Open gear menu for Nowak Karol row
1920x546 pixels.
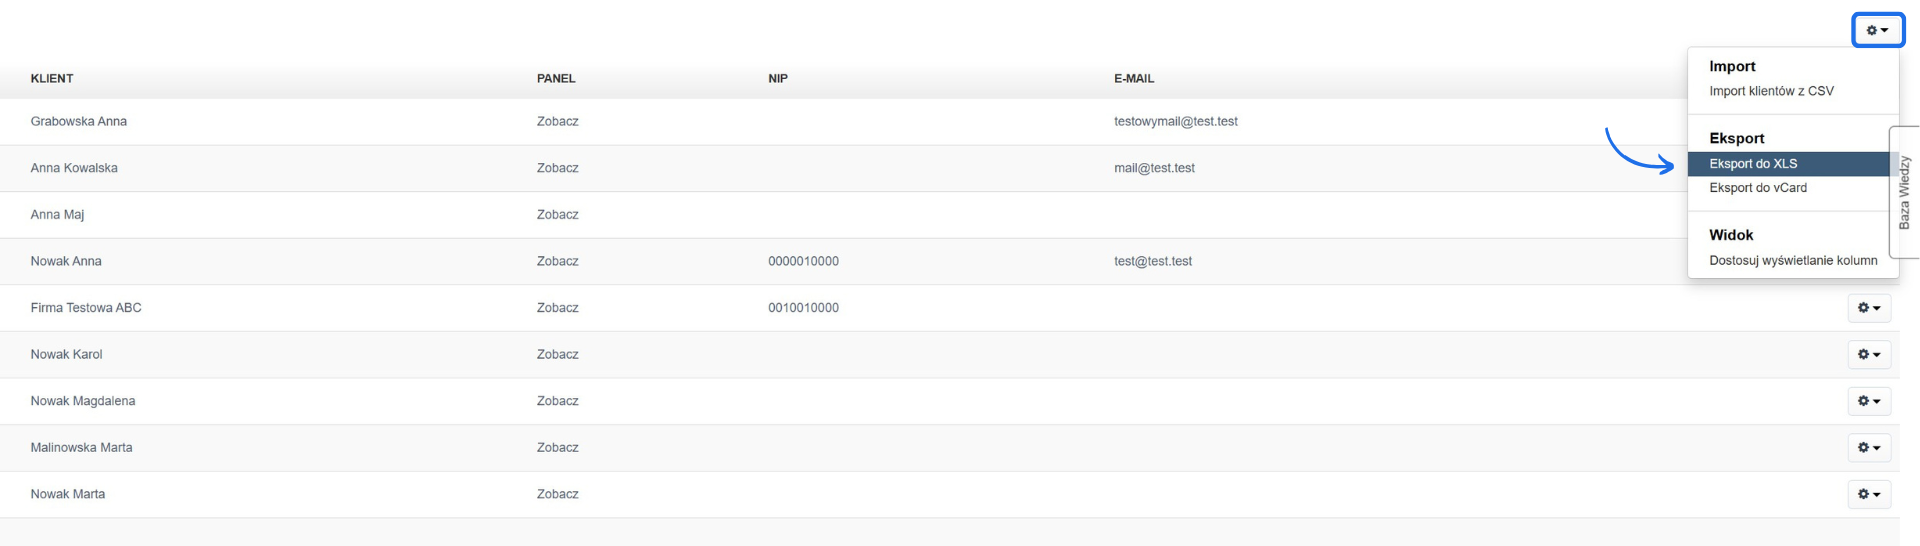coord(1868,354)
